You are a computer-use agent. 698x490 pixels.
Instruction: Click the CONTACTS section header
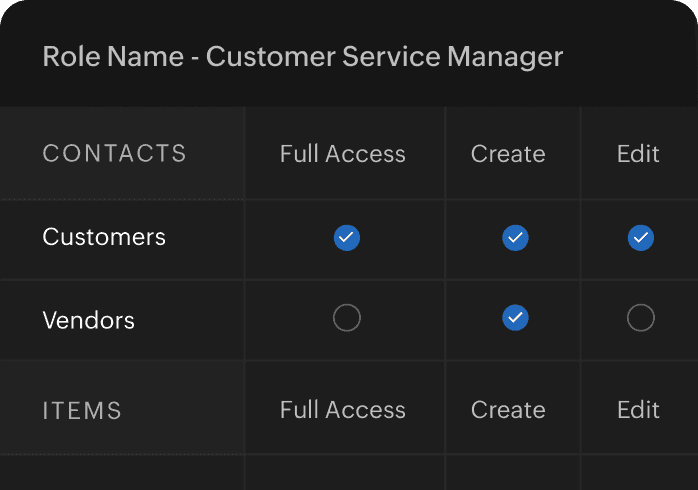pos(114,154)
